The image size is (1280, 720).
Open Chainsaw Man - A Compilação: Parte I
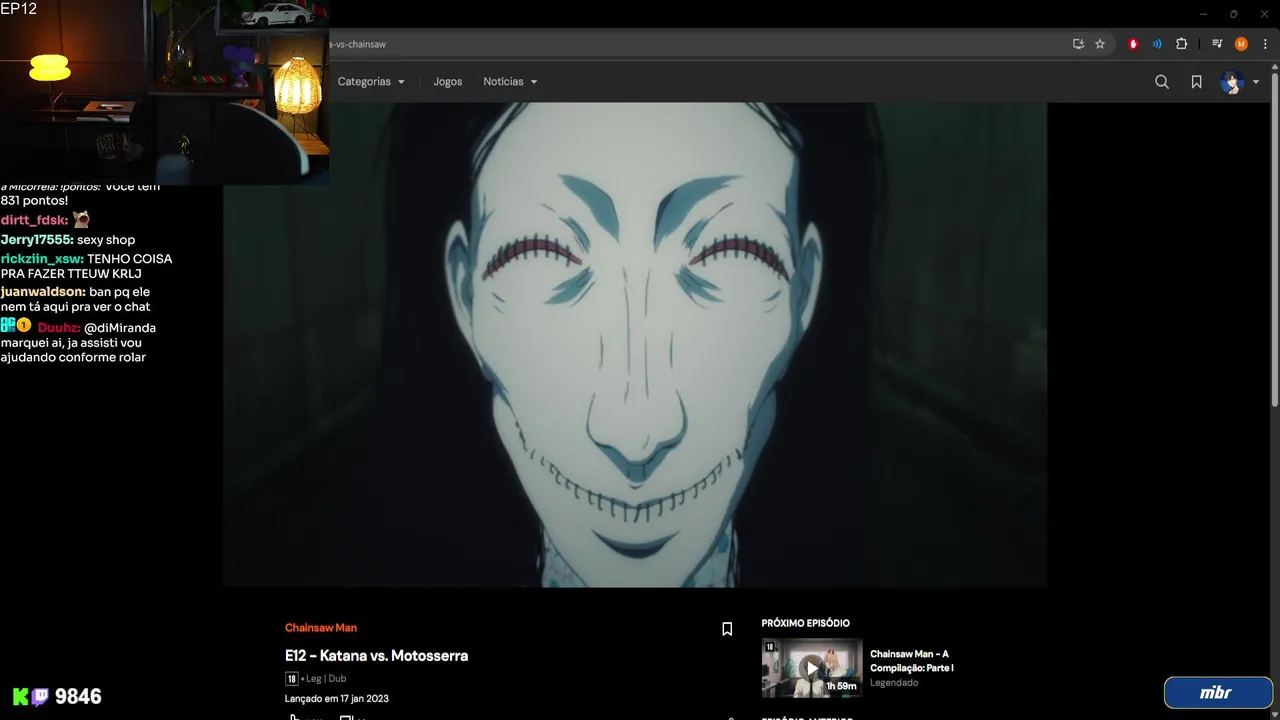pos(912,661)
